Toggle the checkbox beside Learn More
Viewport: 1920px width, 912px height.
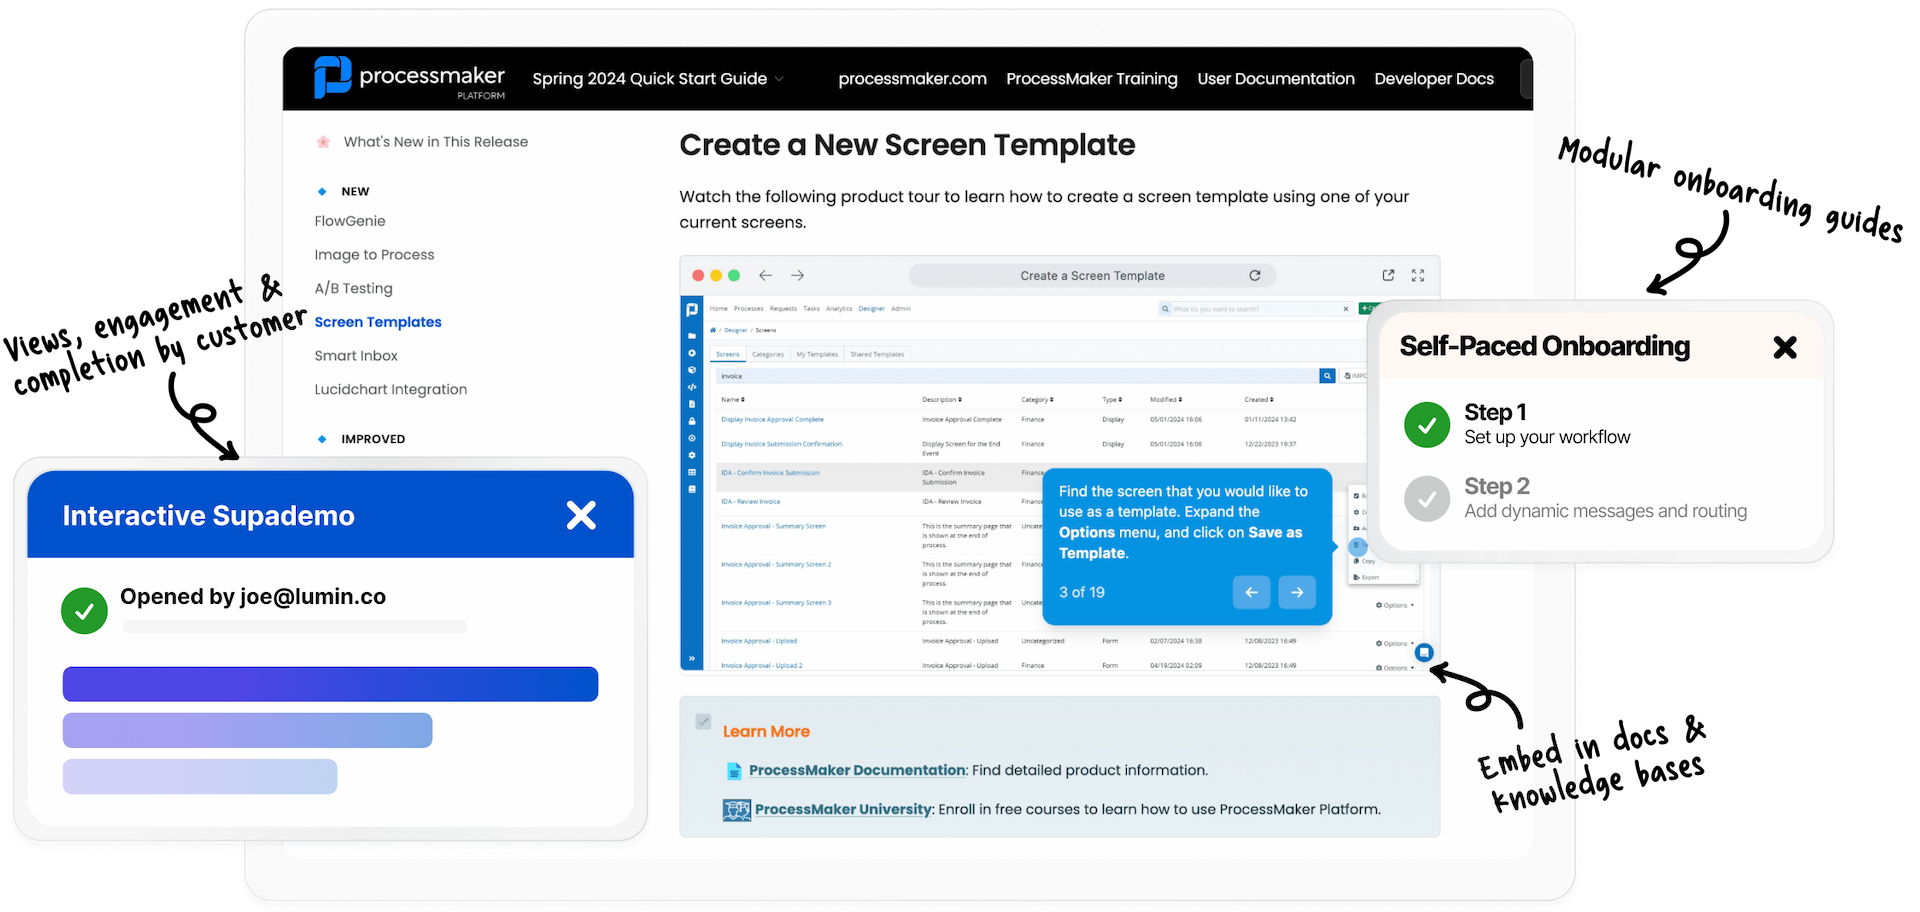(703, 721)
